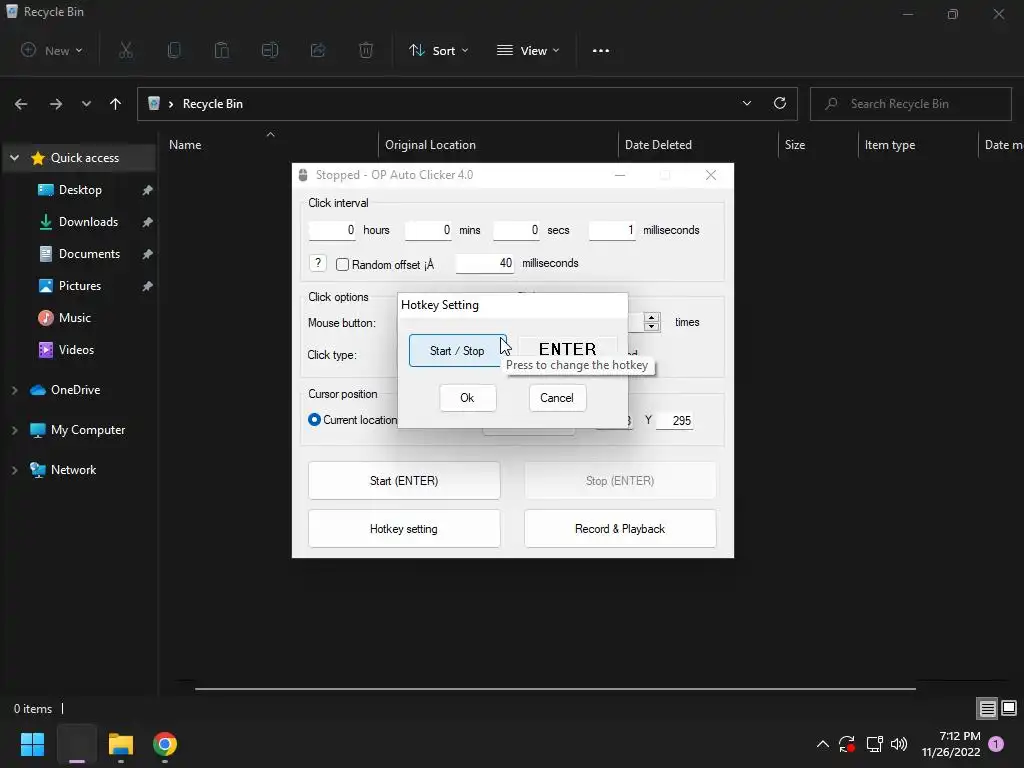Click the Cut scissors icon in toolbar

coord(126,50)
